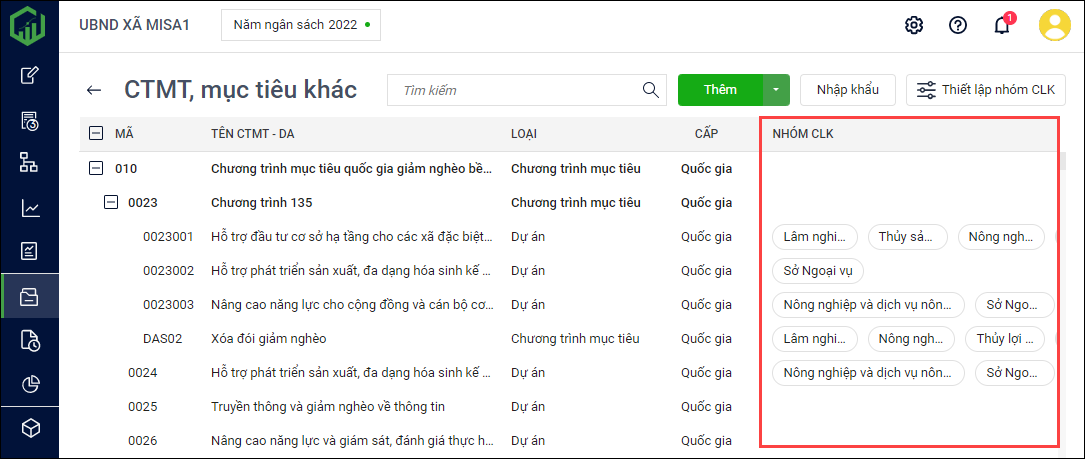Open the user avatar profile

tap(1054, 25)
